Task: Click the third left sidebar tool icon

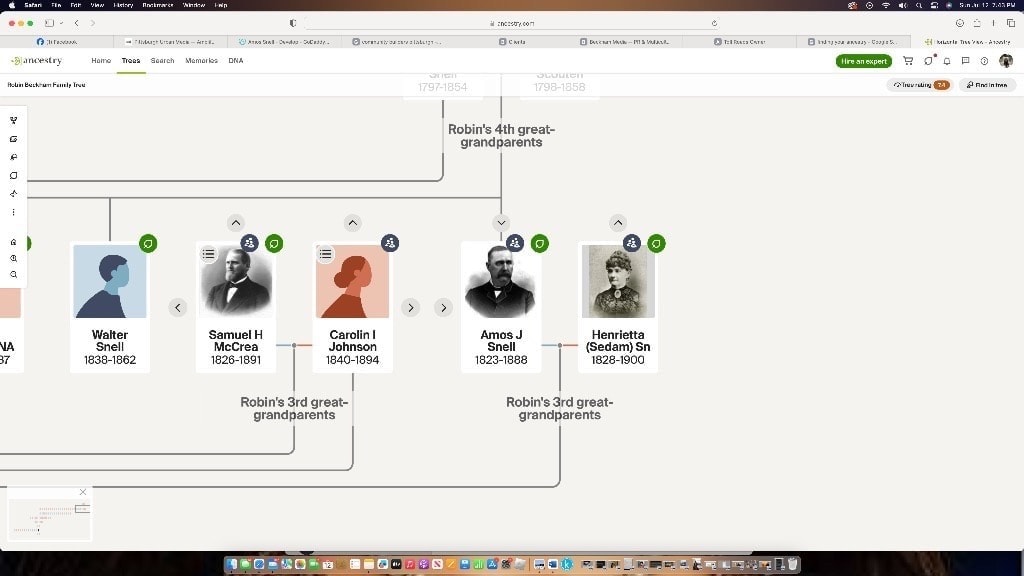Action: pyautogui.click(x=13, y=157)
